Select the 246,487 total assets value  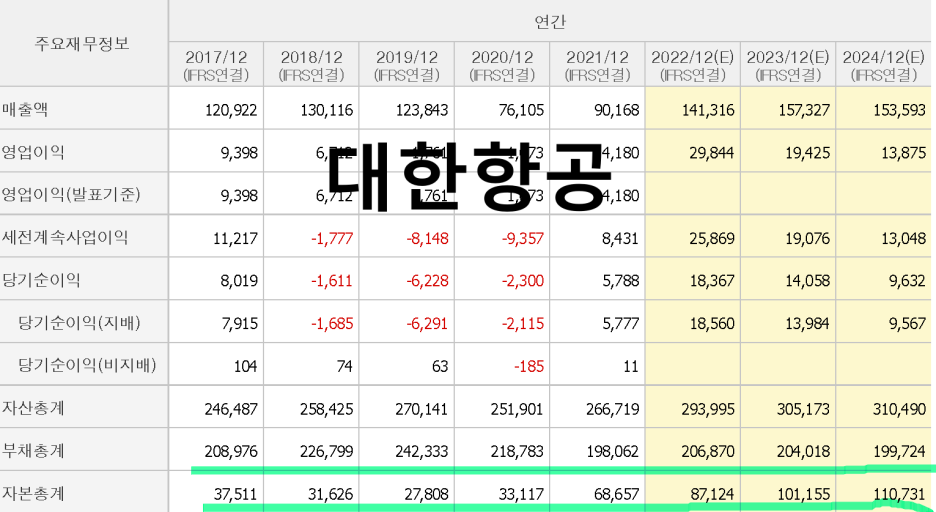pos(231,409)
